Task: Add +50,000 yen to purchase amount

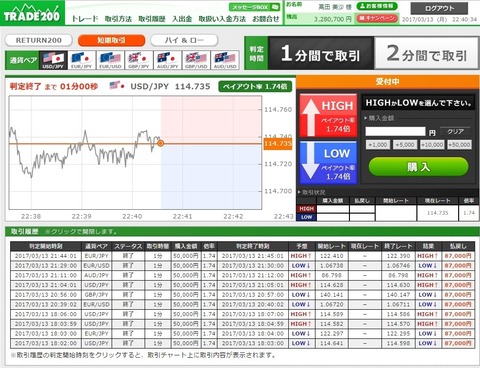Action: click(459, 145)
